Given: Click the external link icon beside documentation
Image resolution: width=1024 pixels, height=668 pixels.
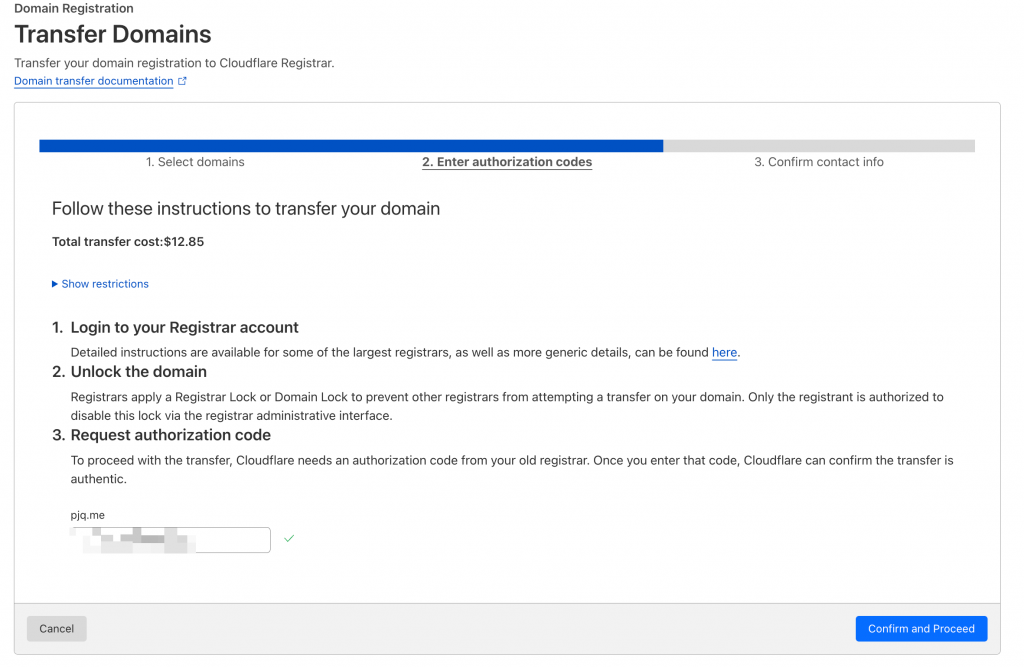Looking at the screenshot, I should pos(182,81).
